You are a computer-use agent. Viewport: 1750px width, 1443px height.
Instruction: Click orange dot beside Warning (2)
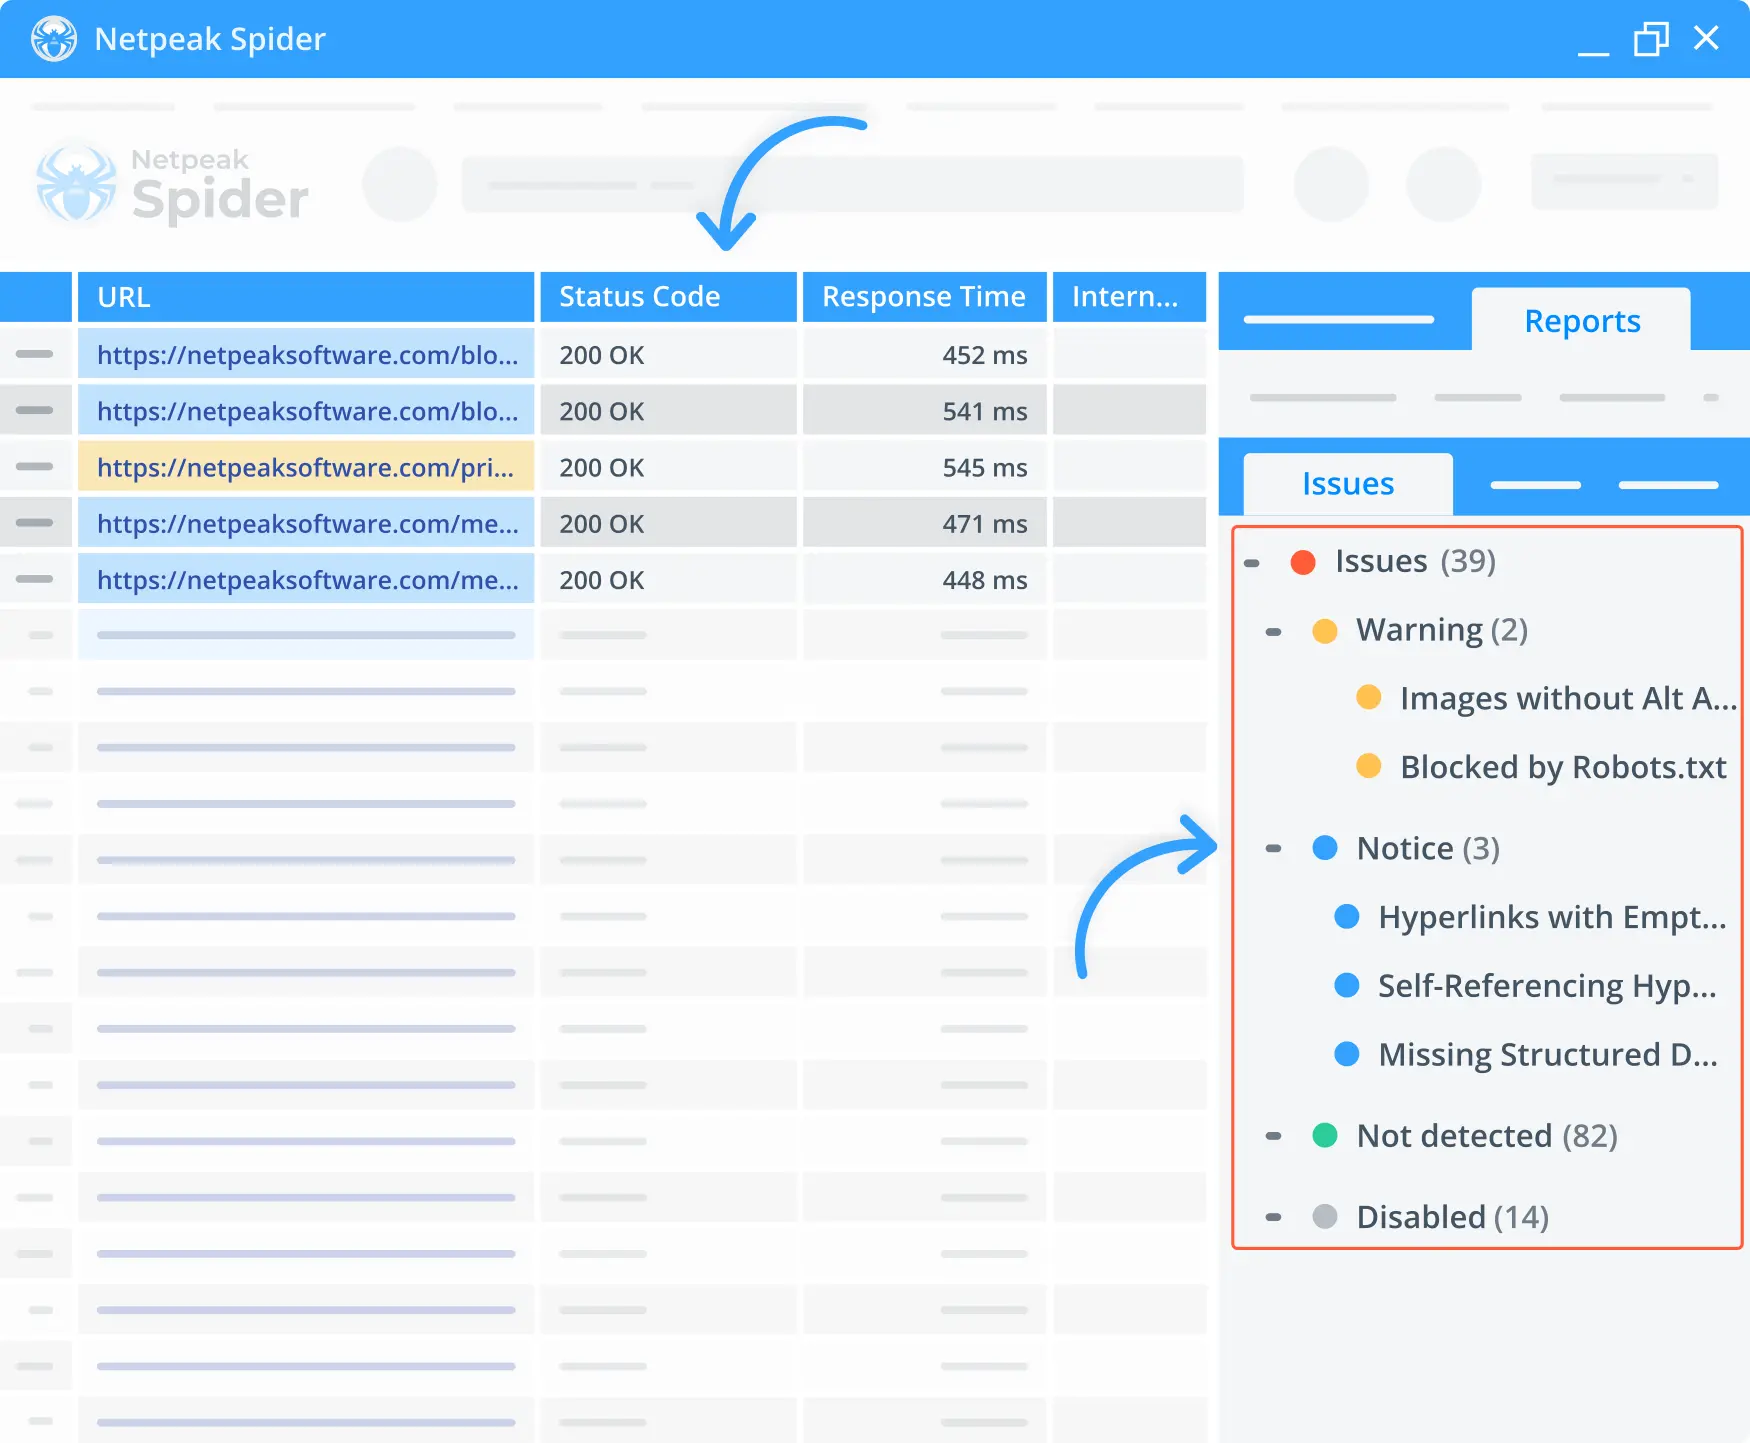(1325, 631)
